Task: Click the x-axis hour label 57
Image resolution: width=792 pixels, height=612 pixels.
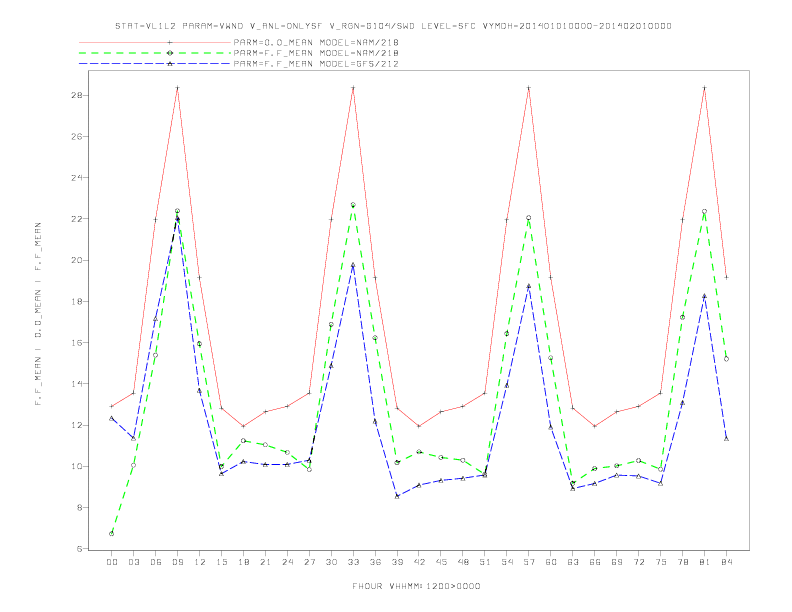Action: (x=529, y=562)
